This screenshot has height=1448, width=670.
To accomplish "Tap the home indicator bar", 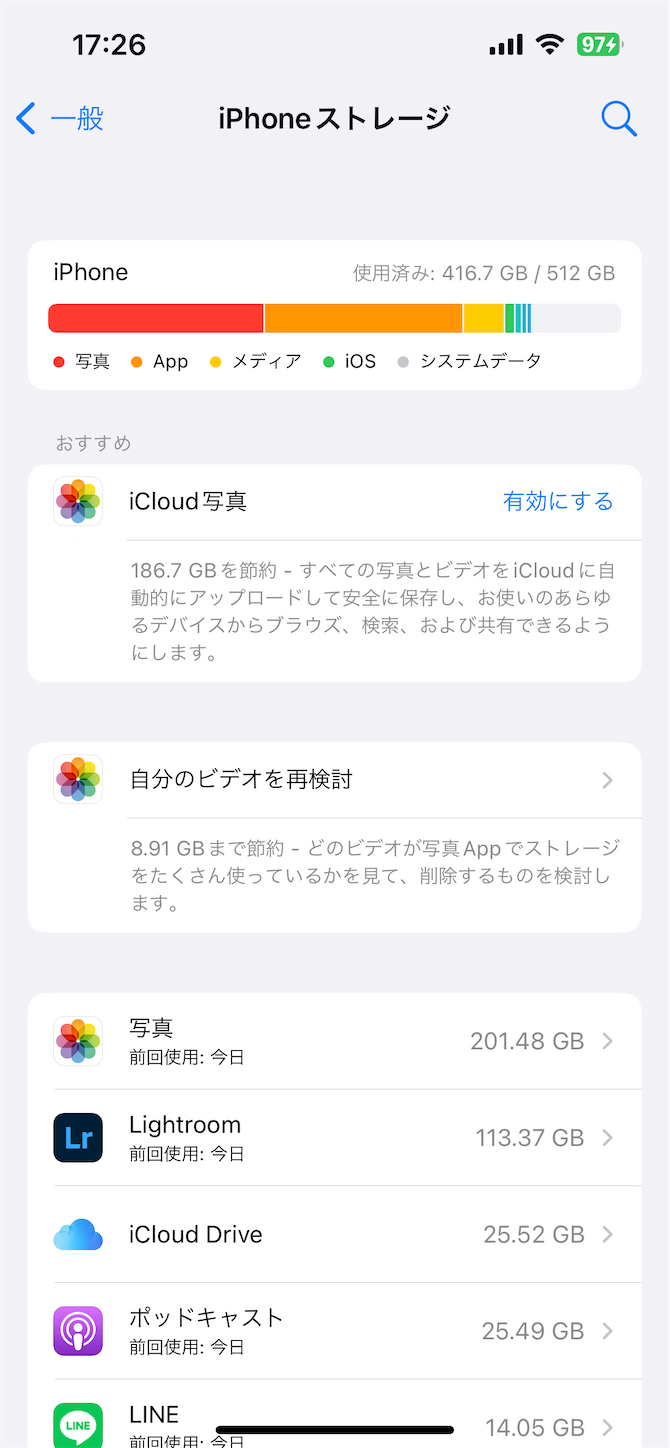I will (335, 1430).
